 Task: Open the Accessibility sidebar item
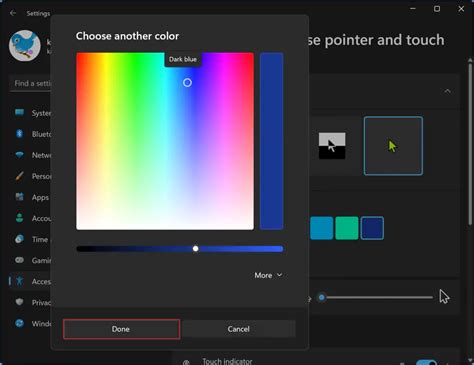pos(31,281)
